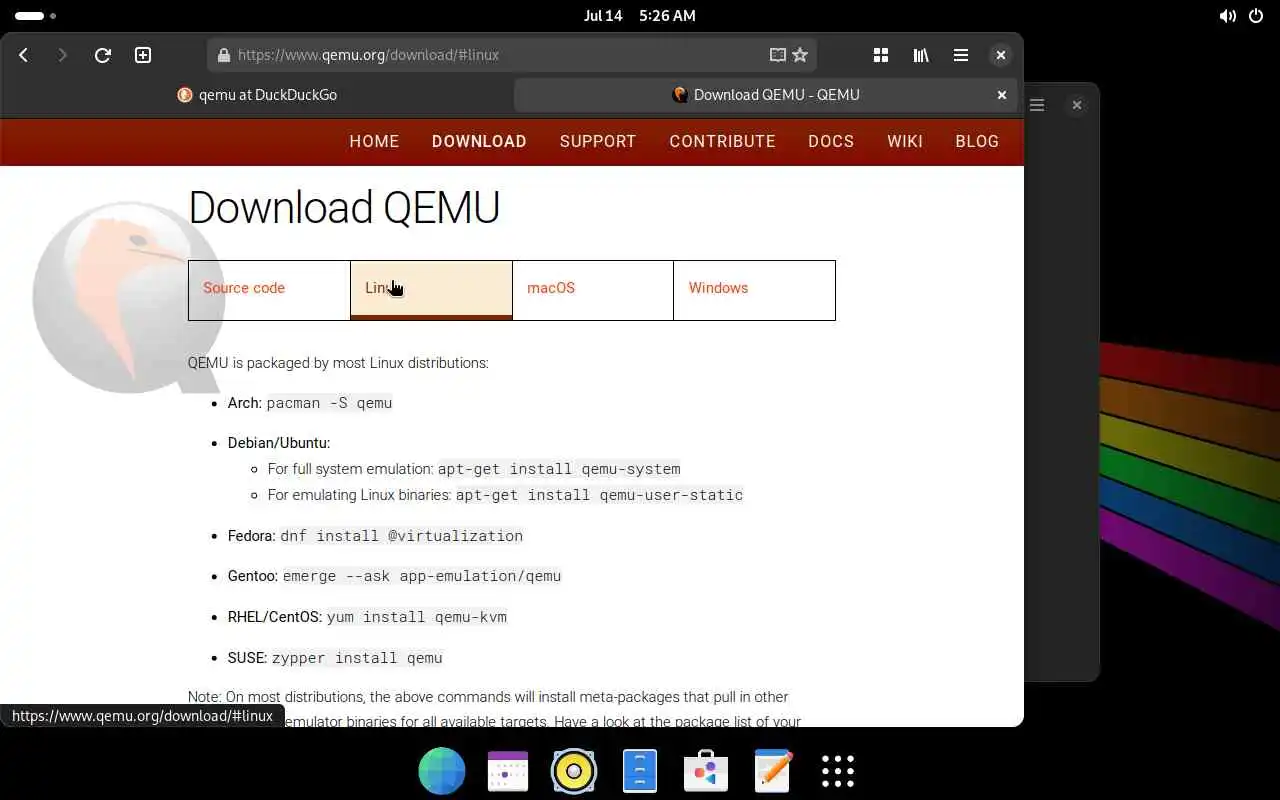
Task: Open the Text Editor from the dock
Action: click(772, 771)
